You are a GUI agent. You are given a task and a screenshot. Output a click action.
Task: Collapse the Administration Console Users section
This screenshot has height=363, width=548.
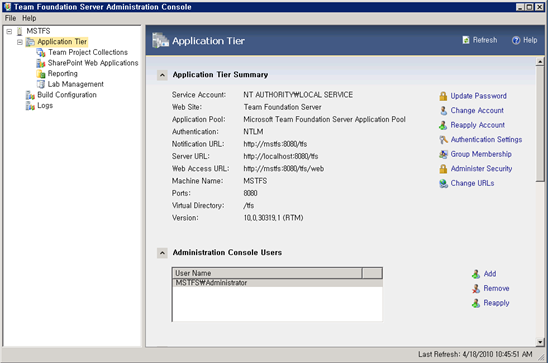pos(162,253)
